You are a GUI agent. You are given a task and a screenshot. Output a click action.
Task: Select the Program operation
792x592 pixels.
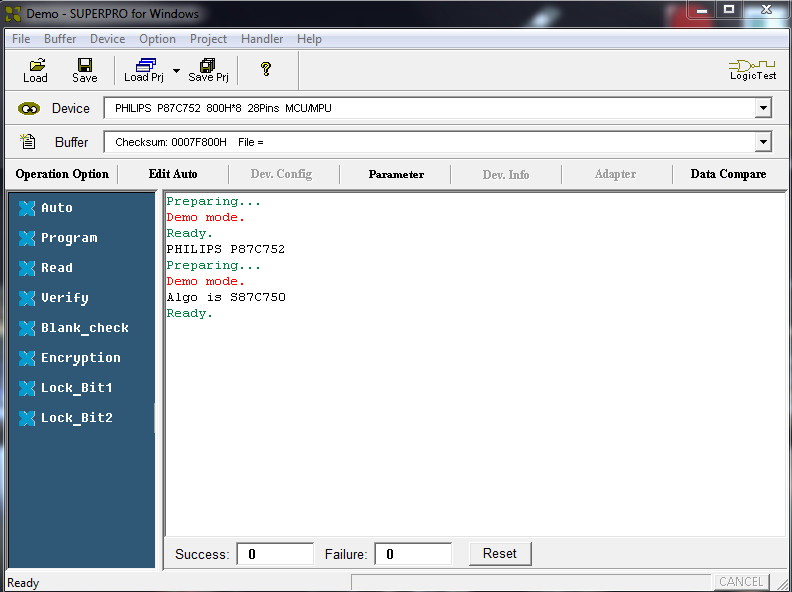pos(69,238)
